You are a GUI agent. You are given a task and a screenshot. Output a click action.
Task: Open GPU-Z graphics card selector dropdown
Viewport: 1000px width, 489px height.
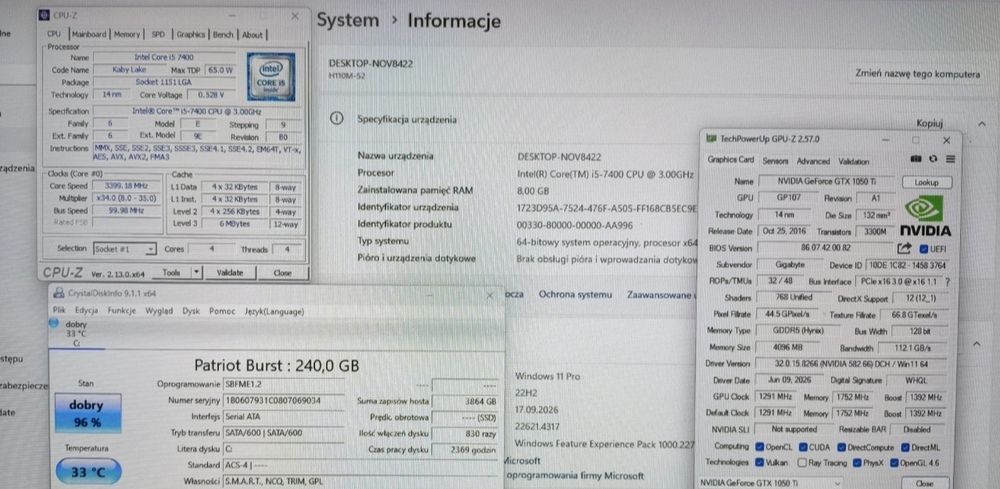[x=770, y=483]
